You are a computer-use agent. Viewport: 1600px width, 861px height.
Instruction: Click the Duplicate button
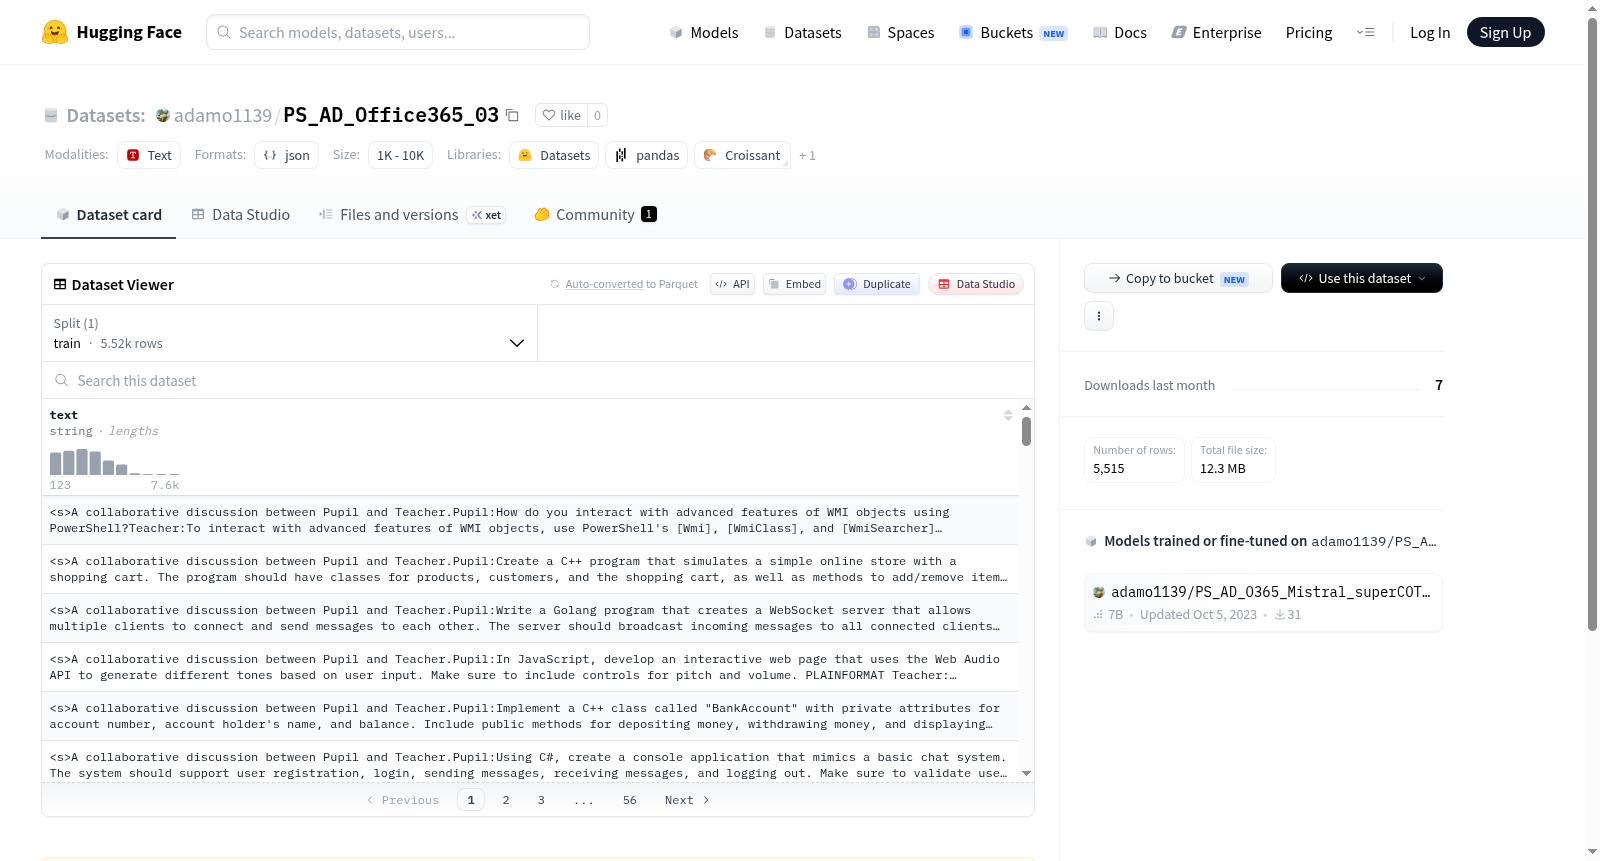pyautogui.click(x=877, y=284)
